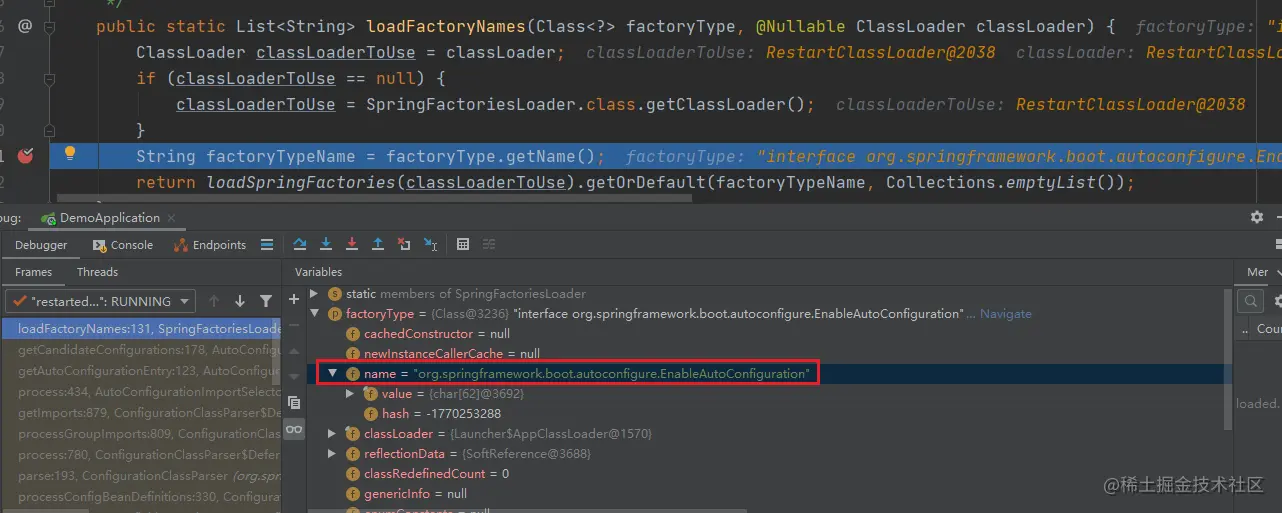
Task: Select the Frames tab
Action: [x=33, y=272]
